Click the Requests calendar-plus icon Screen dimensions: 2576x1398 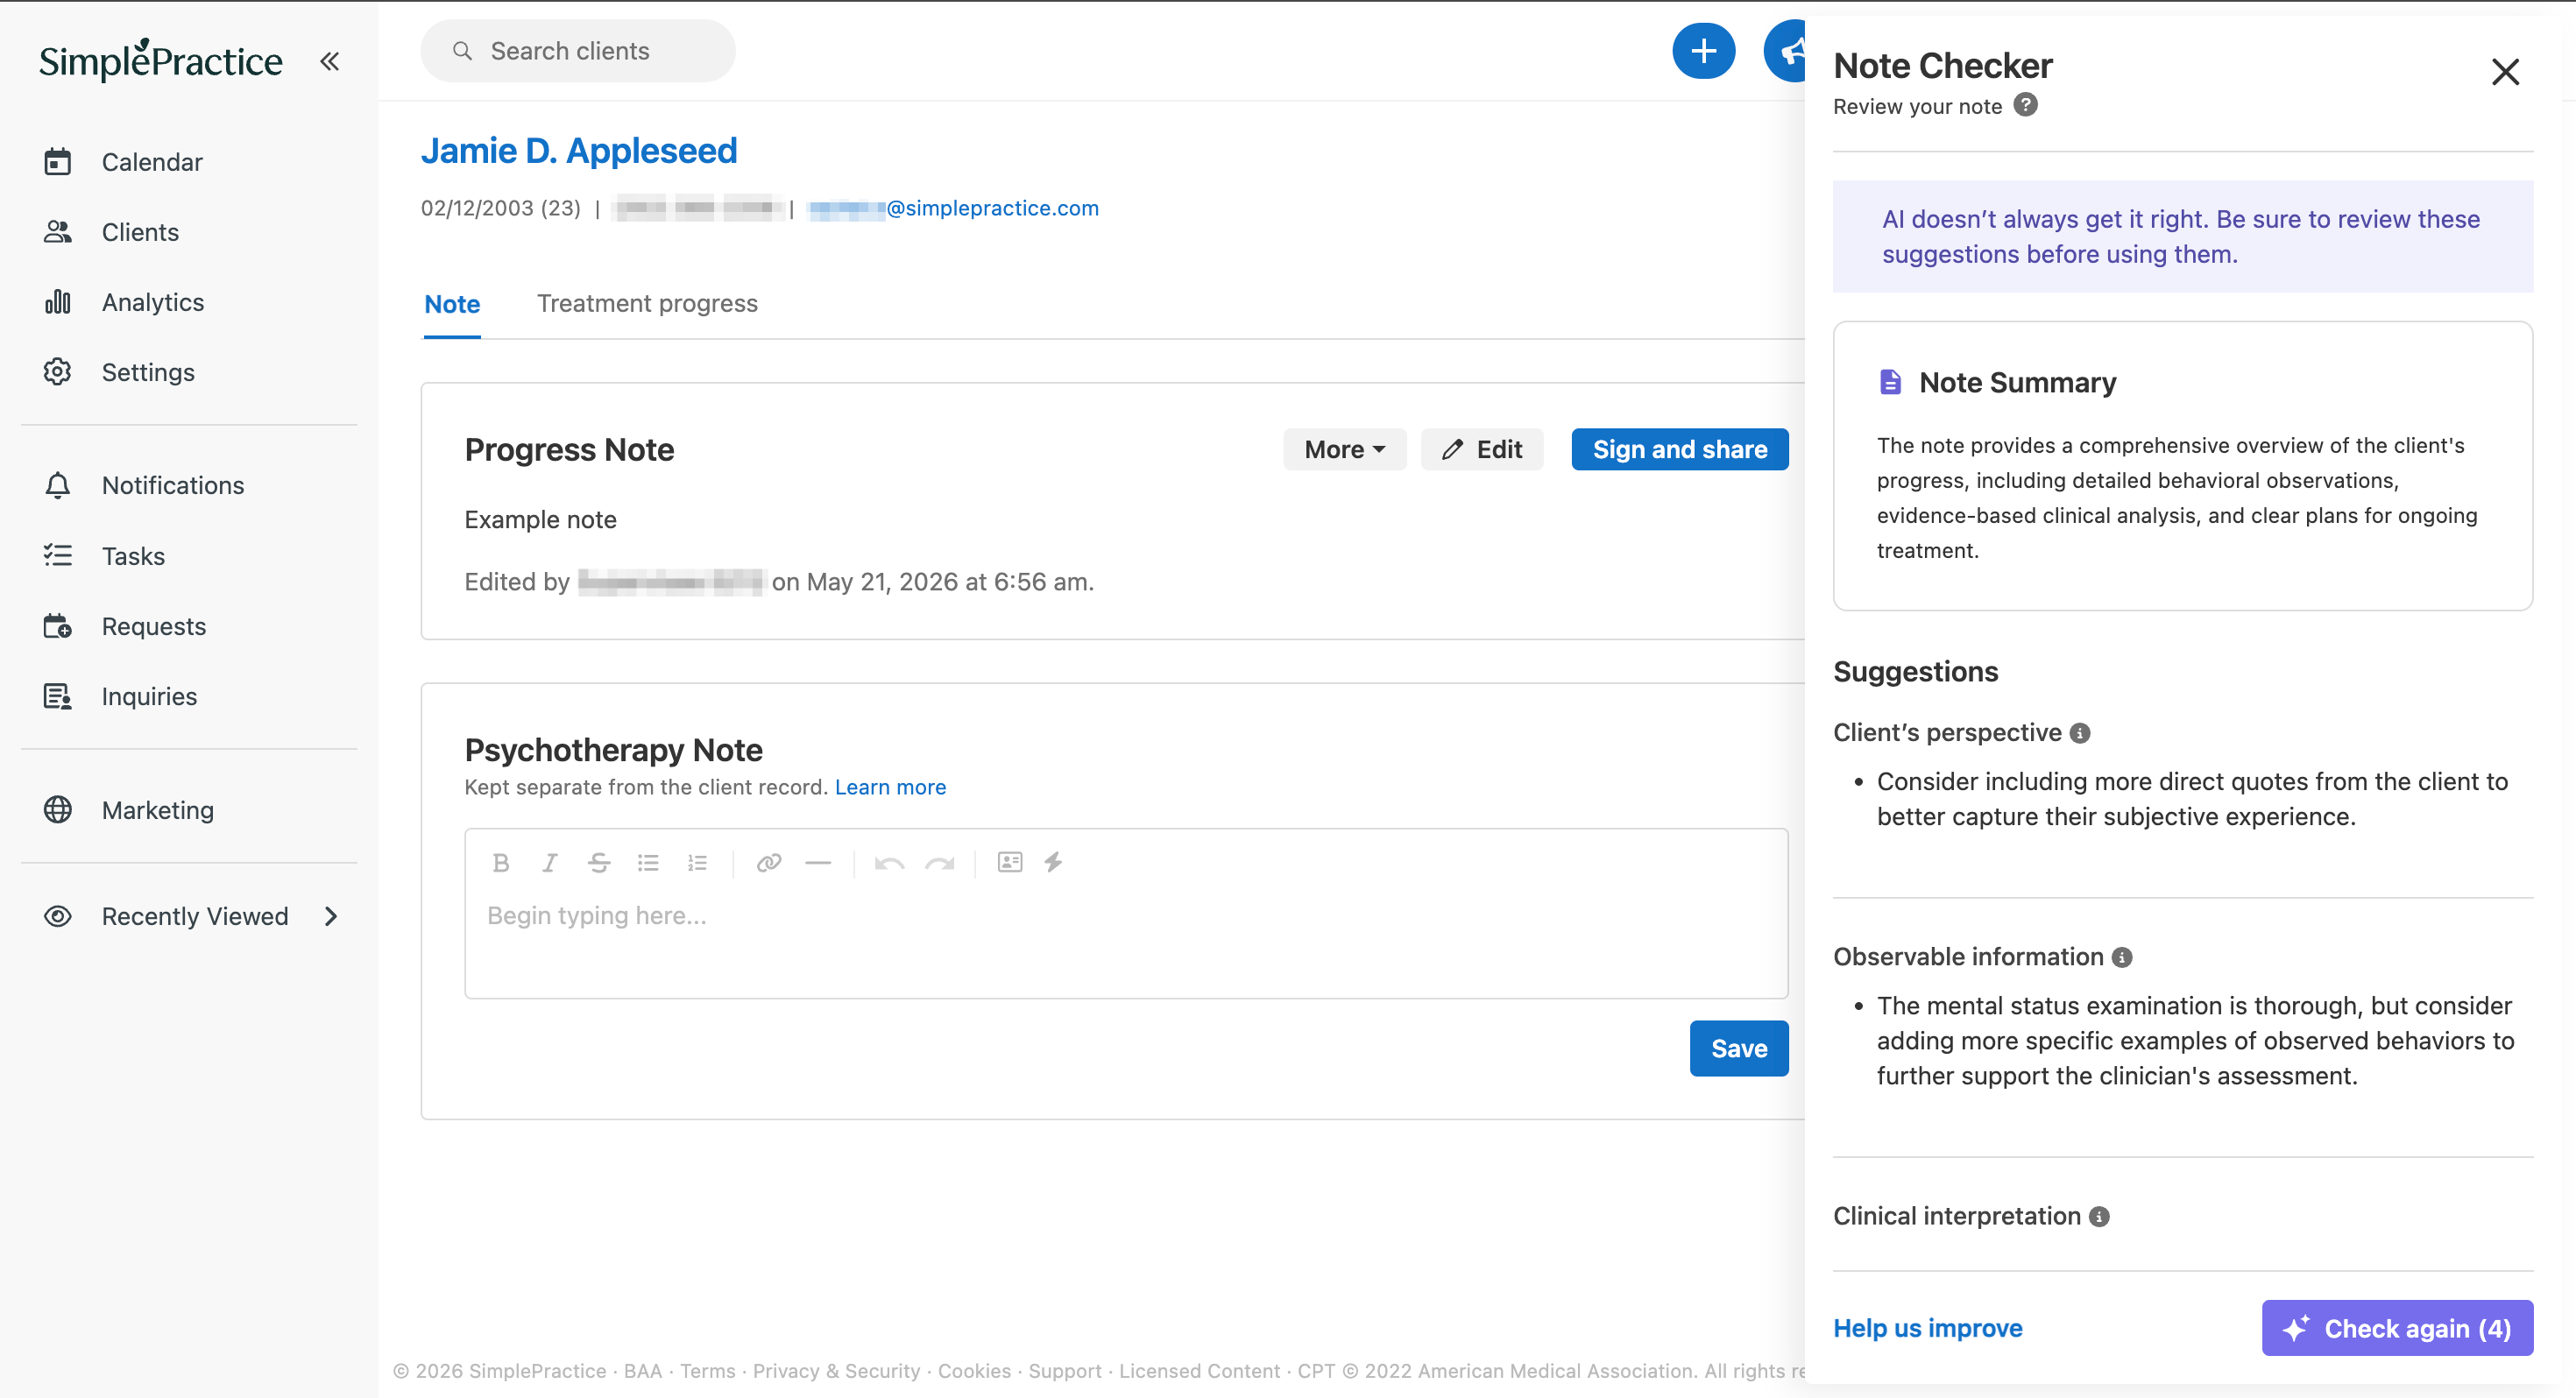coord(58,626)
